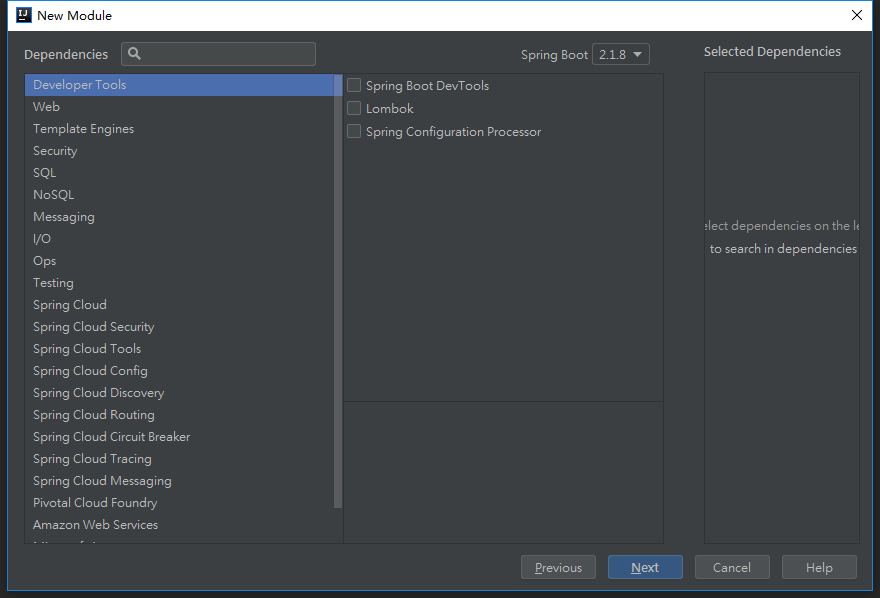Screen dimensions: 880x598
Task: Cancel the New Module wizard
Action: [732, 568]
